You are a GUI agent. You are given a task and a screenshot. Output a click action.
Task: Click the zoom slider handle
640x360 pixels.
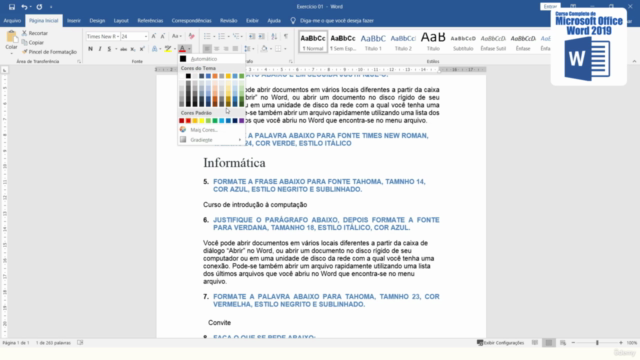[597, 342]
